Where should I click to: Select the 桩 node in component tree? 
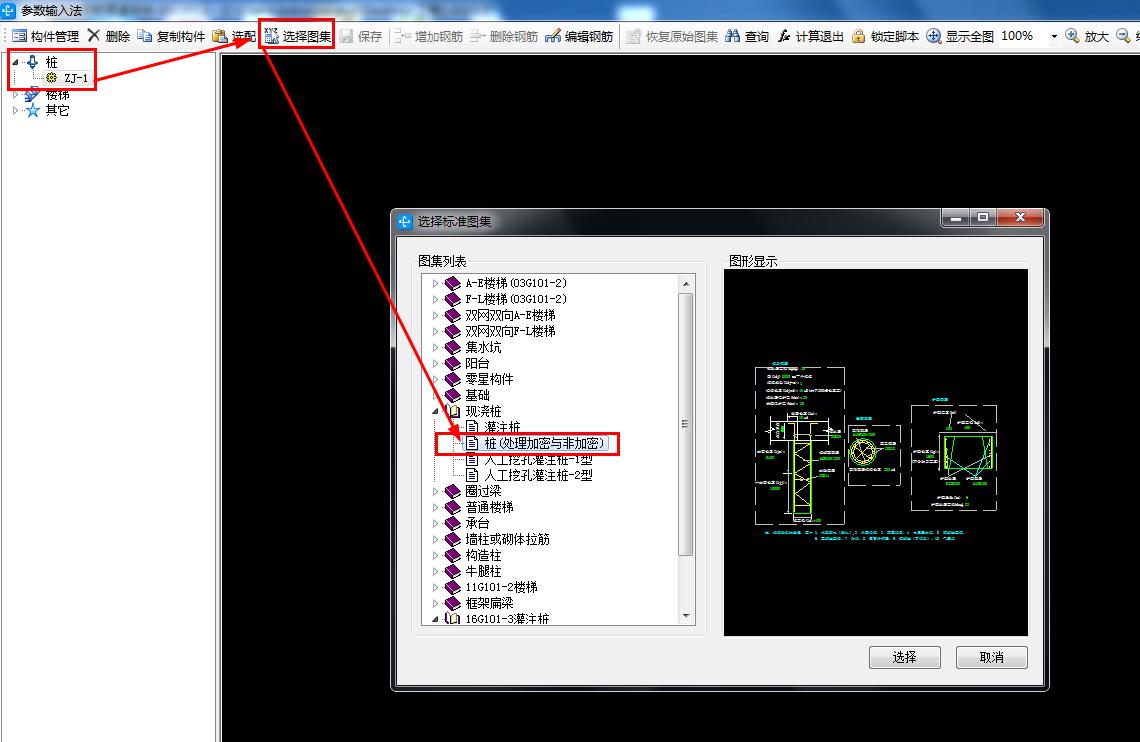pos(52,62)
